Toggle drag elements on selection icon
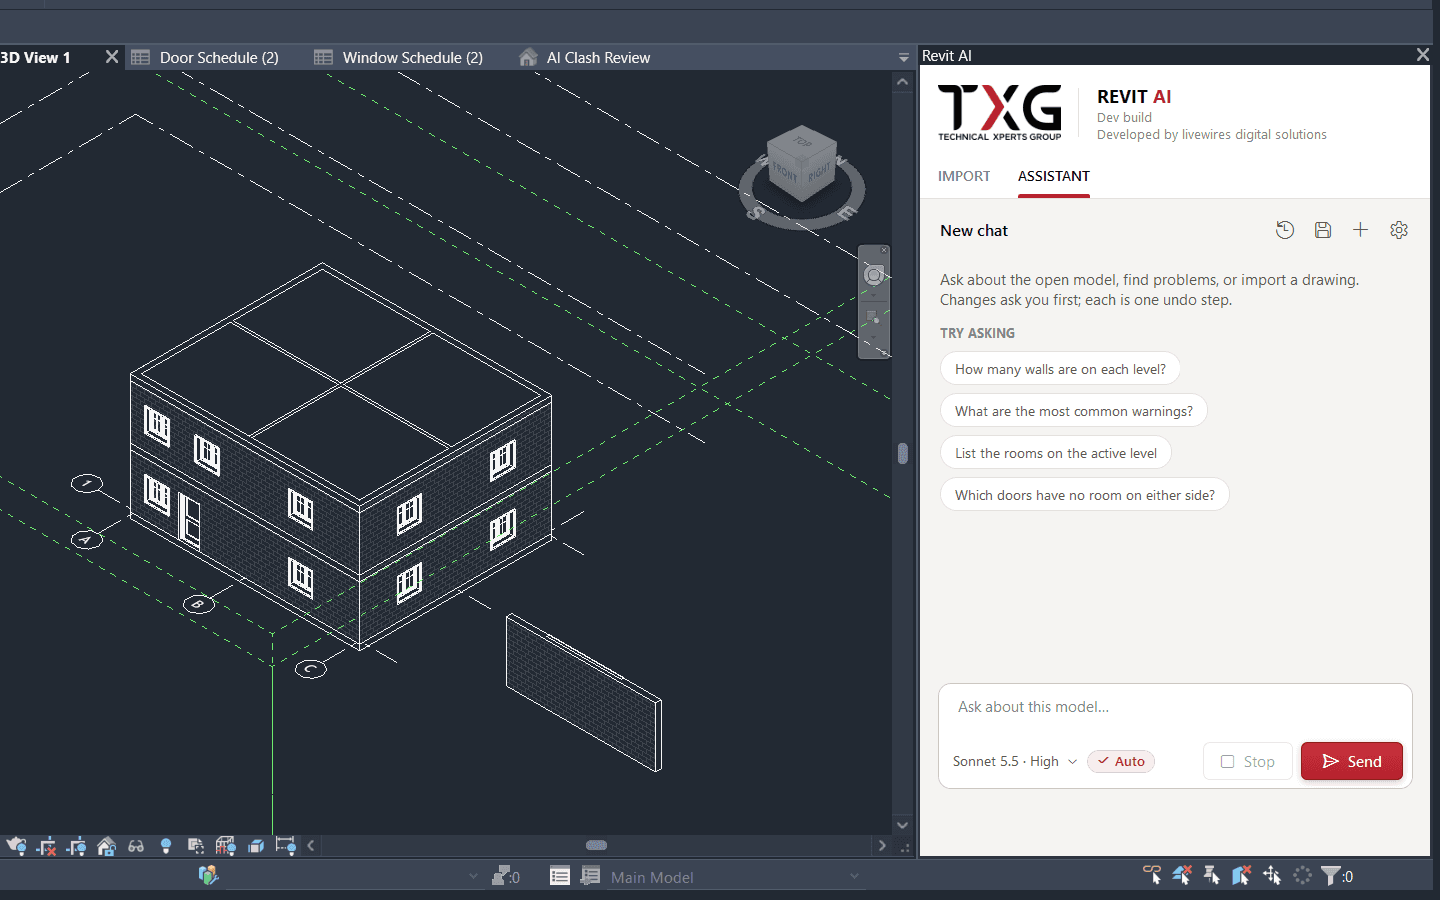Screen dimensions: 1440x900 (x=1272, y=876)
